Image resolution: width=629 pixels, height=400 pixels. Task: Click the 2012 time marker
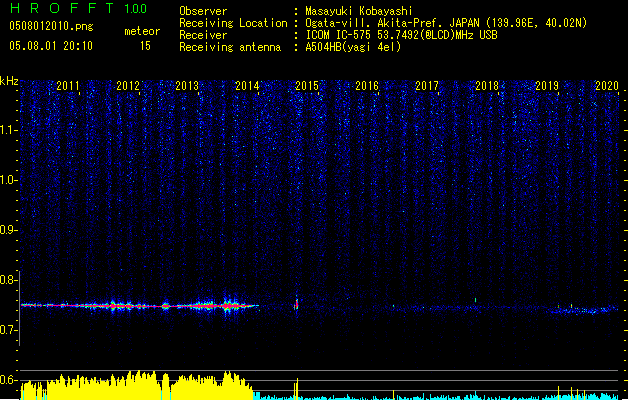pyautogui.click(x=128, y=86)
